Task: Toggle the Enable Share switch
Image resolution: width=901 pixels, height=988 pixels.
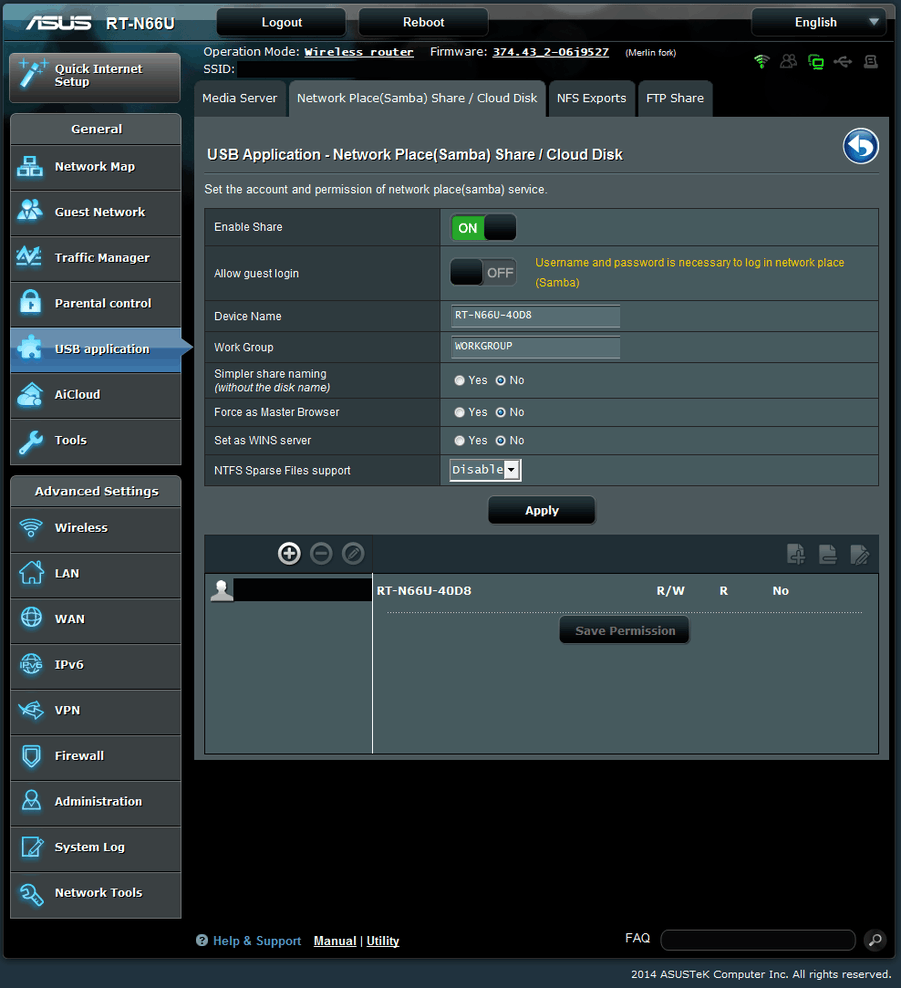Action: pos(483,227)
